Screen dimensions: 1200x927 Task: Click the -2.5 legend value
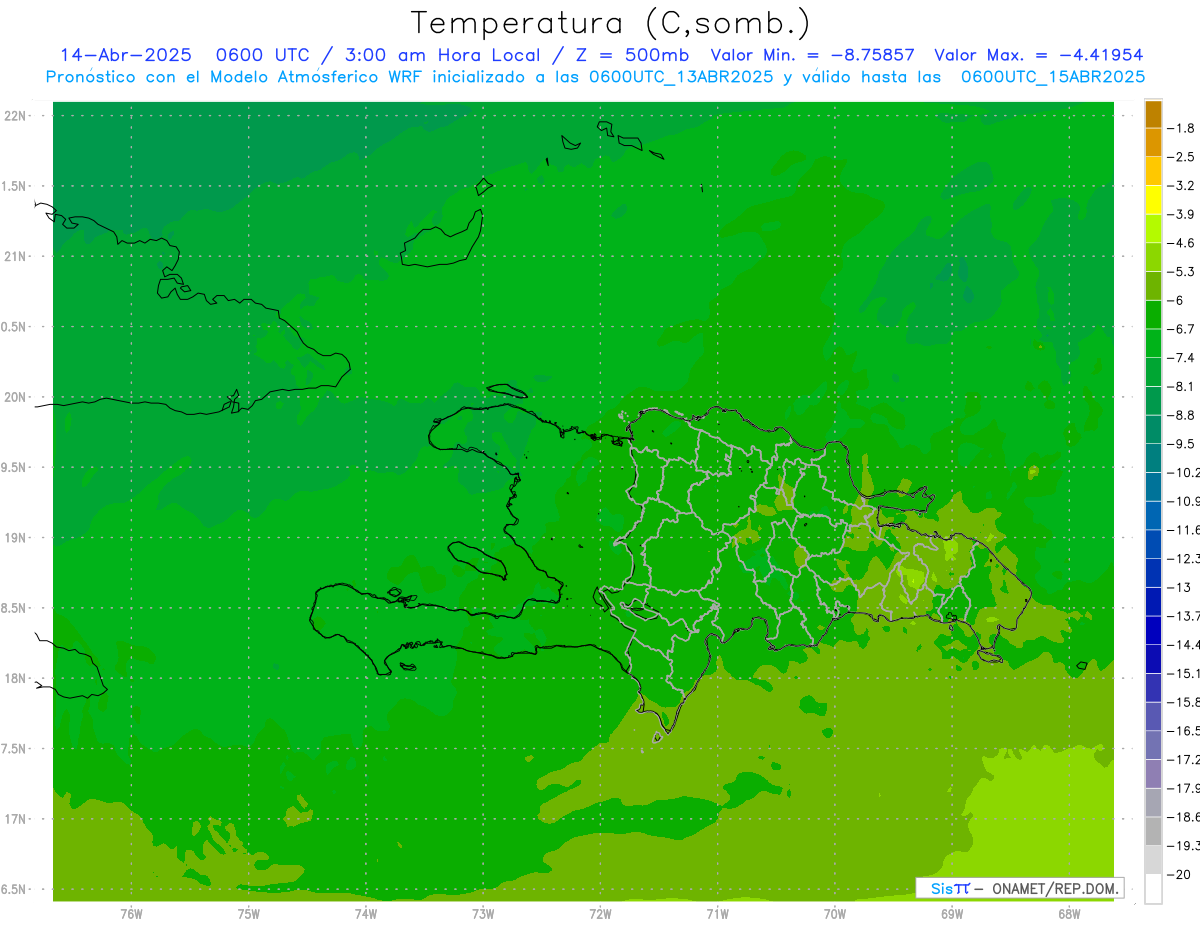click(x=1183, y=157)
